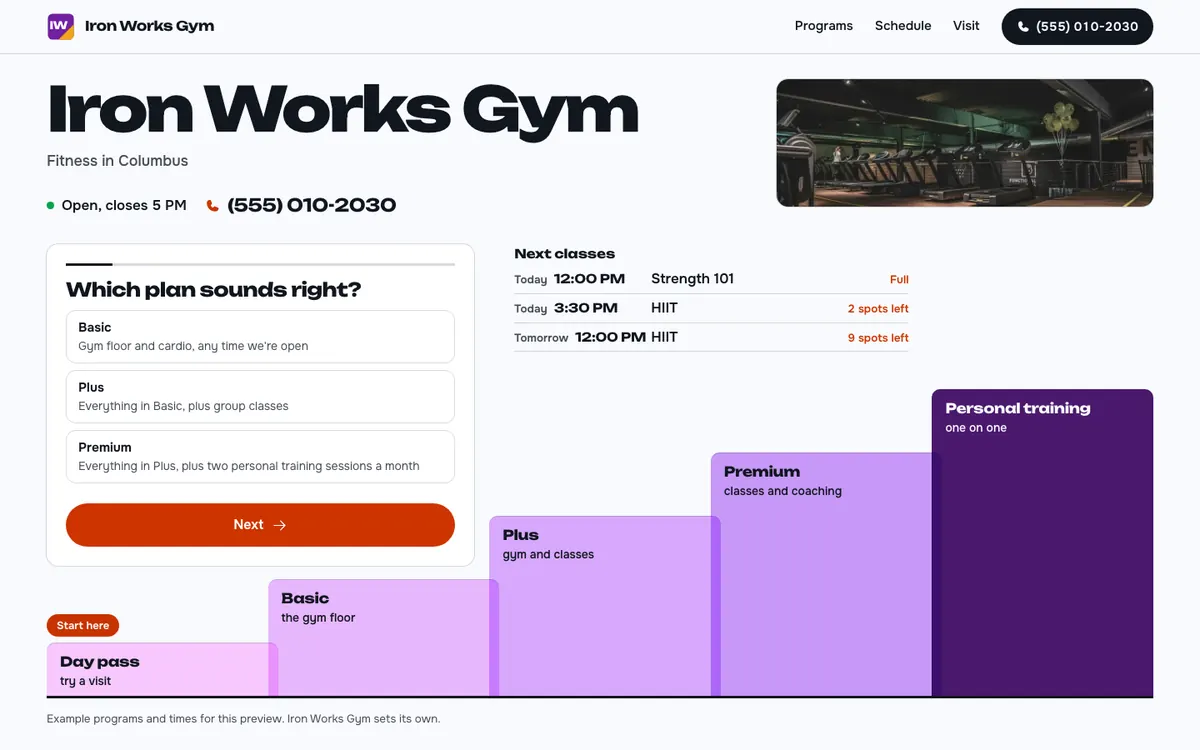
Task: Click the quiz progress bar
Action: 260,264
